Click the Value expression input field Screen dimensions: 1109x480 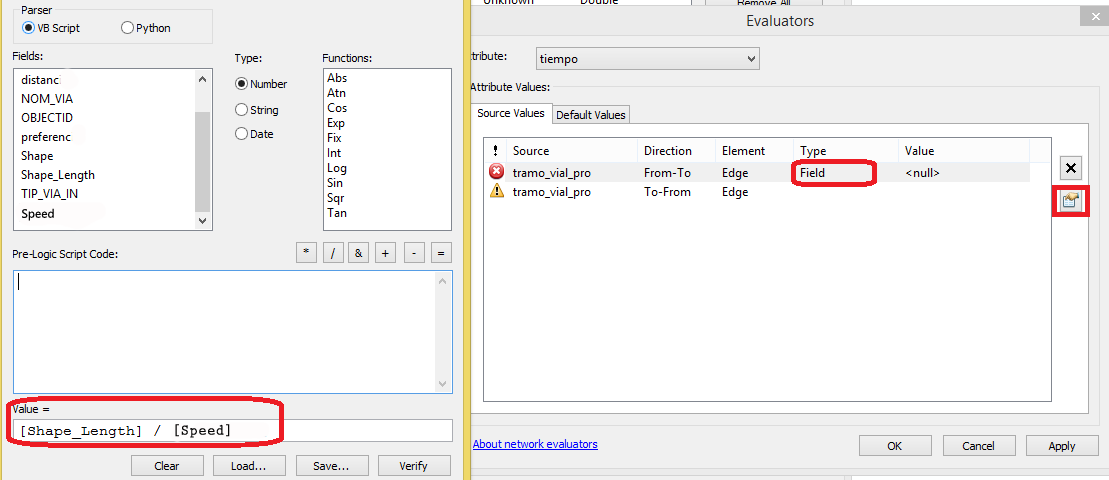[230, 430]
